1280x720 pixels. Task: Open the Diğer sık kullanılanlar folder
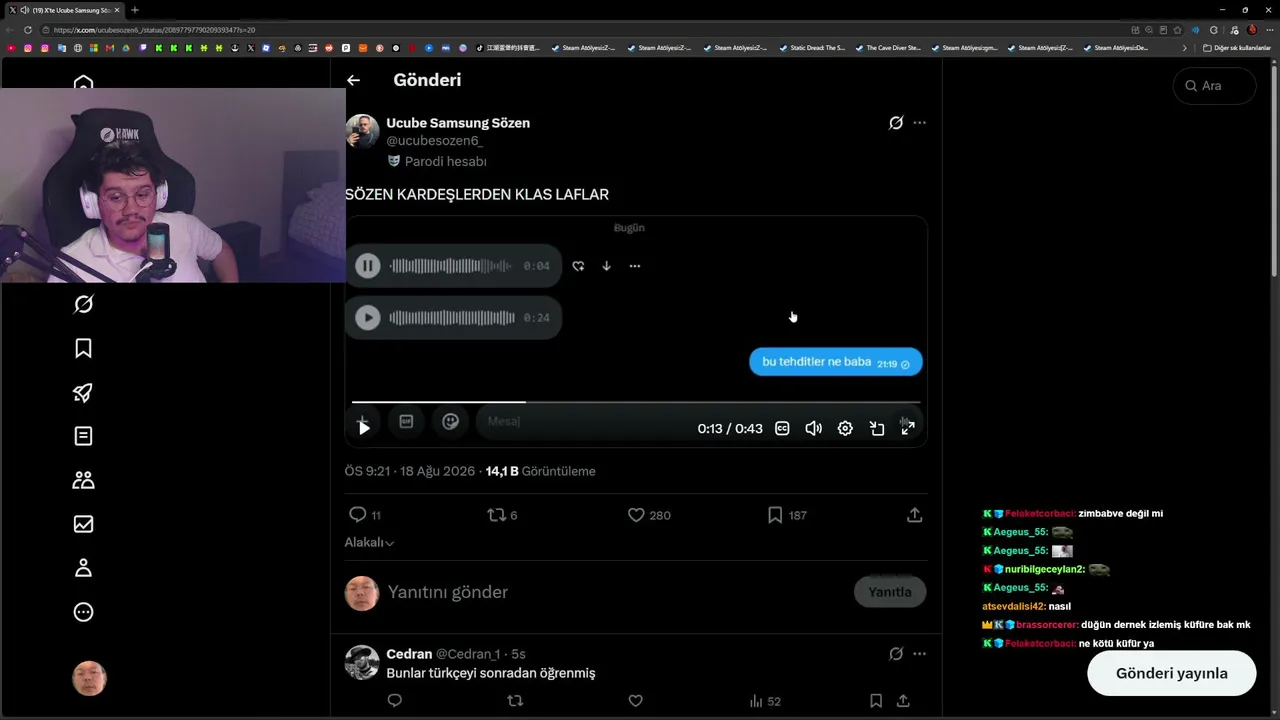1237,48
